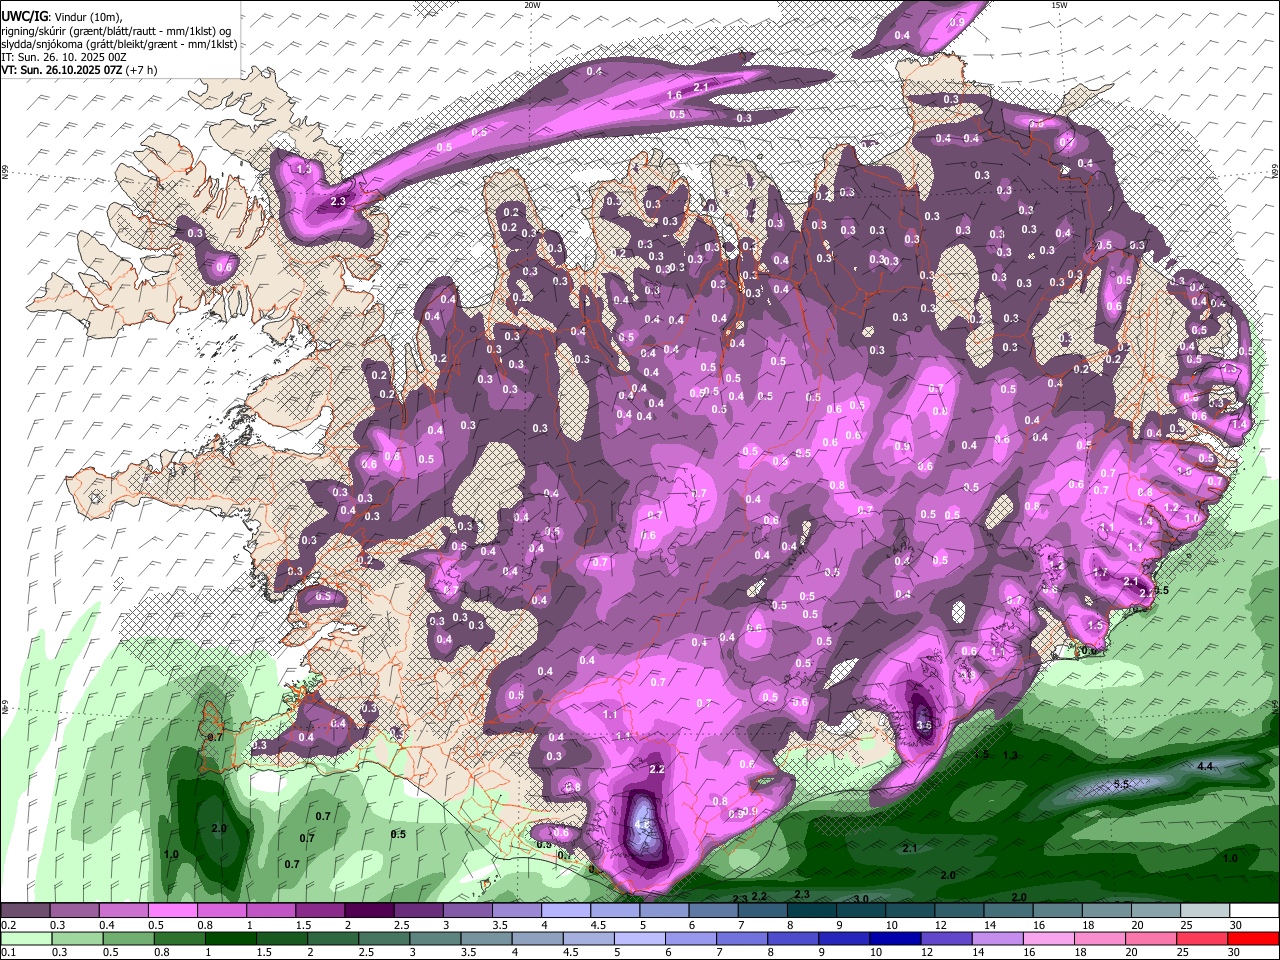Screen dimensions: 1280x960
Task: Pick the white 30+ snow legend swatch
Action: (x=1254, y=911)
